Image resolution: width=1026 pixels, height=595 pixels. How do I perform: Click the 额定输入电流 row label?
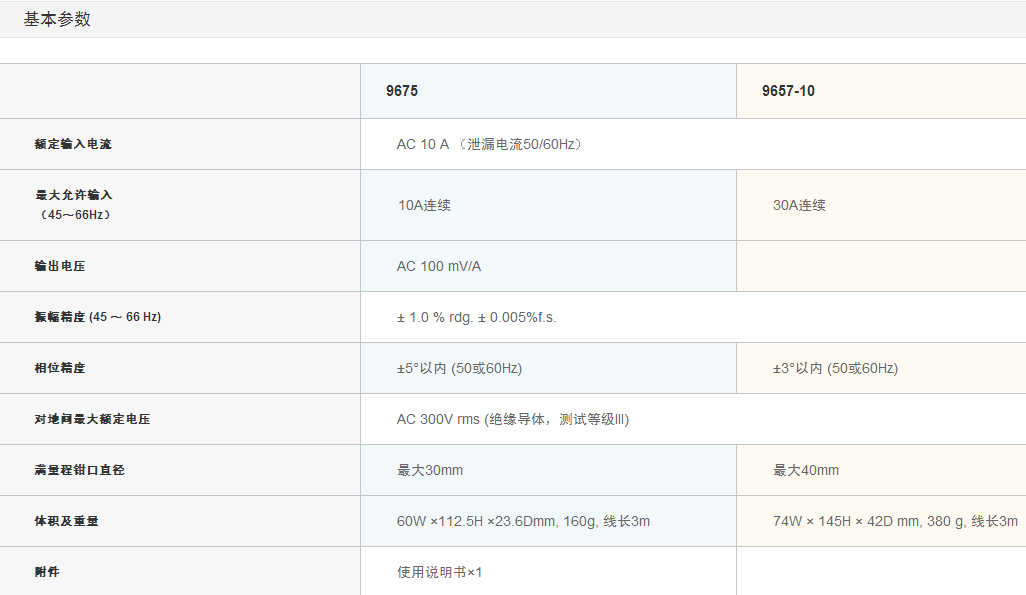73,144
